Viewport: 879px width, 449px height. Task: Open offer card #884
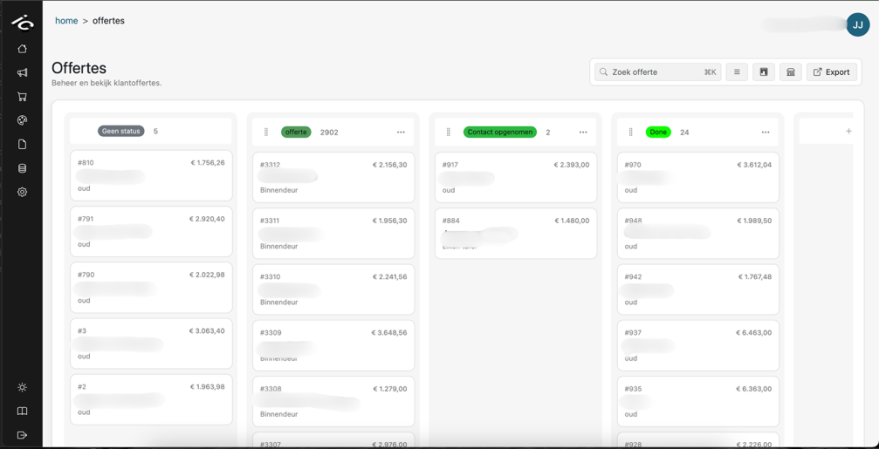tap(516, 233)
